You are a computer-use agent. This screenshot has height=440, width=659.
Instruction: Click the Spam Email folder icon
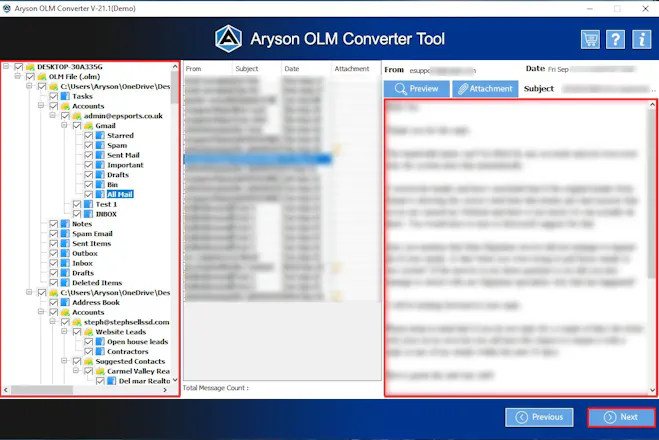[x=65, y=234]
